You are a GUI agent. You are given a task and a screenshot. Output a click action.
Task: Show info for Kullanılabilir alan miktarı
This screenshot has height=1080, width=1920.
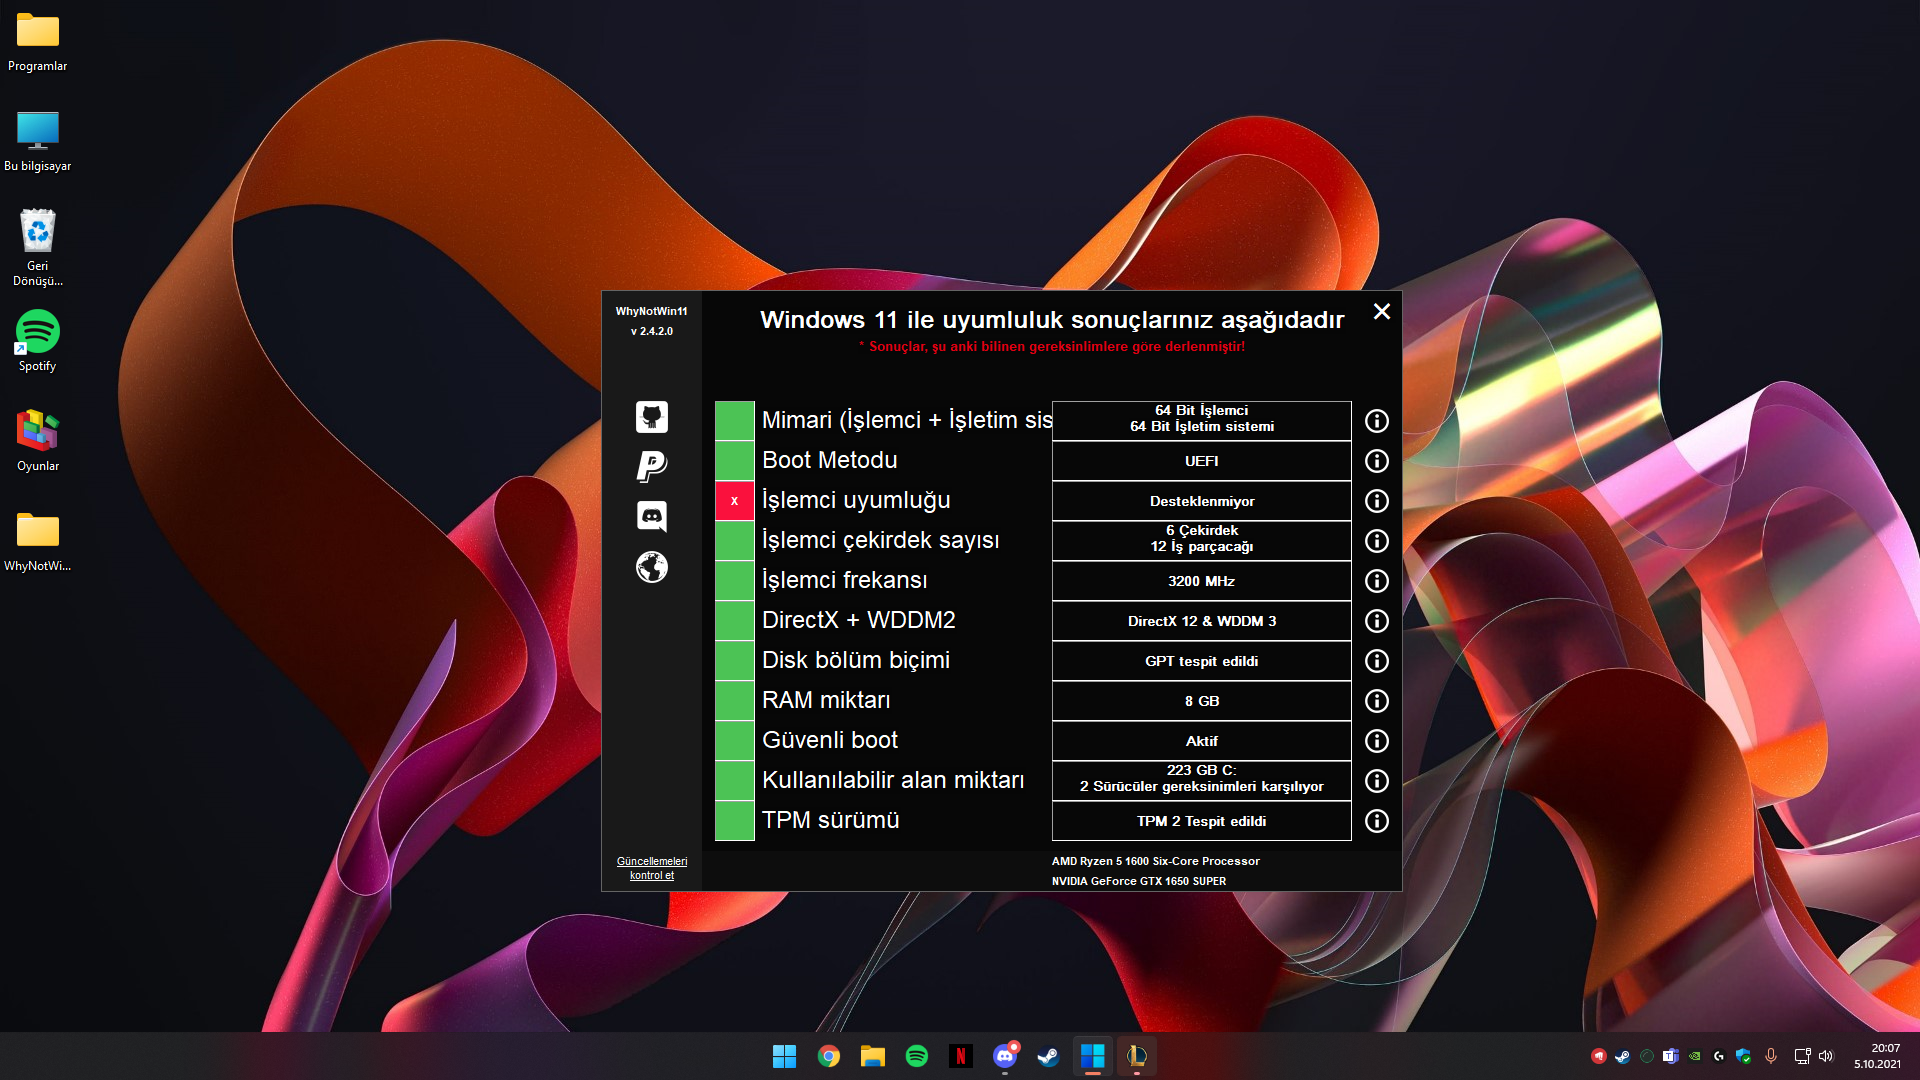coord(1377,781)
